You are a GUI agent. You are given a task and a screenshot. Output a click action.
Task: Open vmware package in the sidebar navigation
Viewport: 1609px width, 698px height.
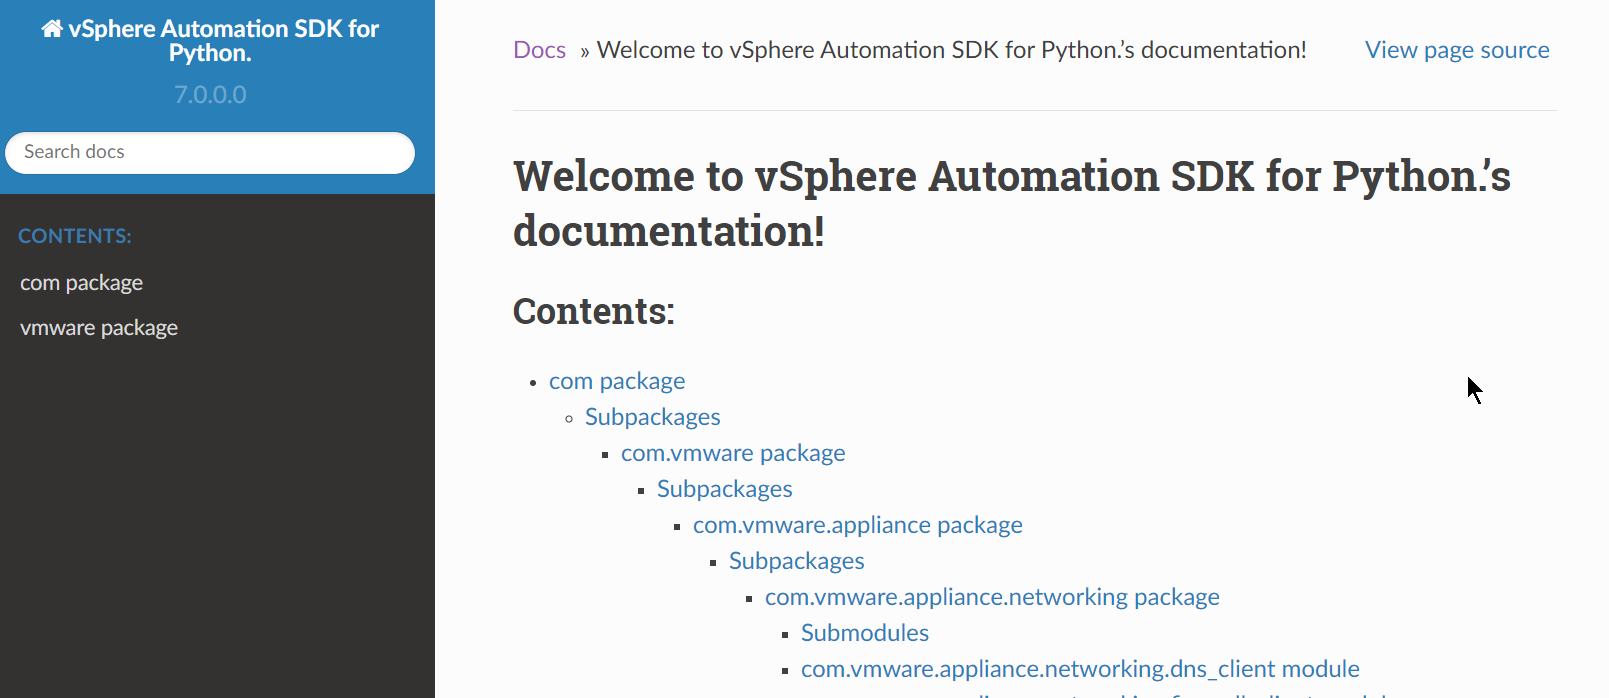99,328
